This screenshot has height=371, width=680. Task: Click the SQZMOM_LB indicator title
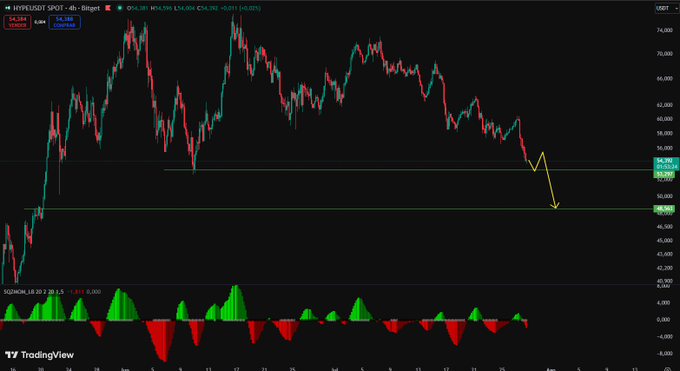click(x=34, y=292)
